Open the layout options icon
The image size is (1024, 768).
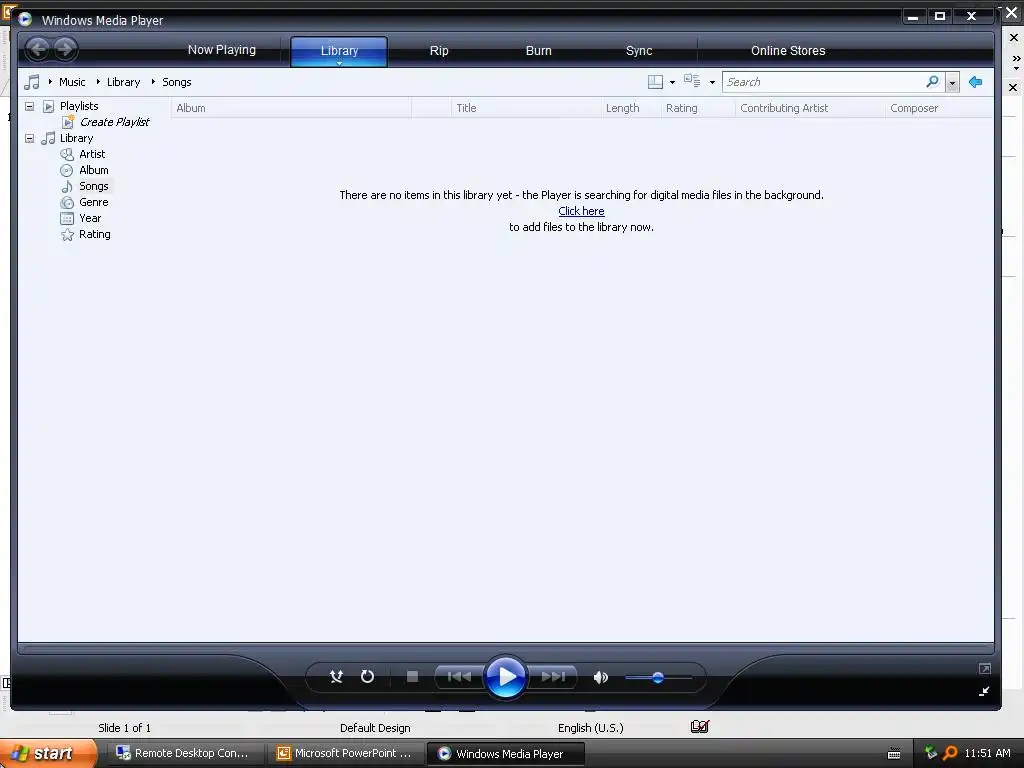(655, 82)
